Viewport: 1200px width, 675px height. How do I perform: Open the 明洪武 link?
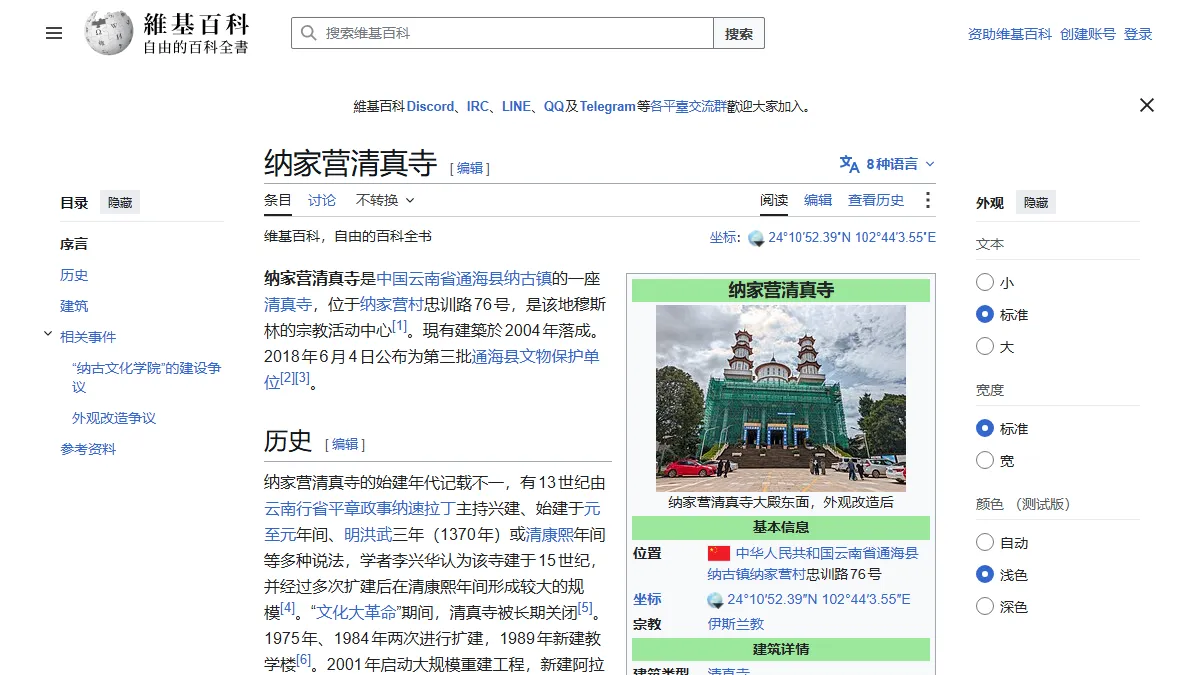[x=368, y=534]
